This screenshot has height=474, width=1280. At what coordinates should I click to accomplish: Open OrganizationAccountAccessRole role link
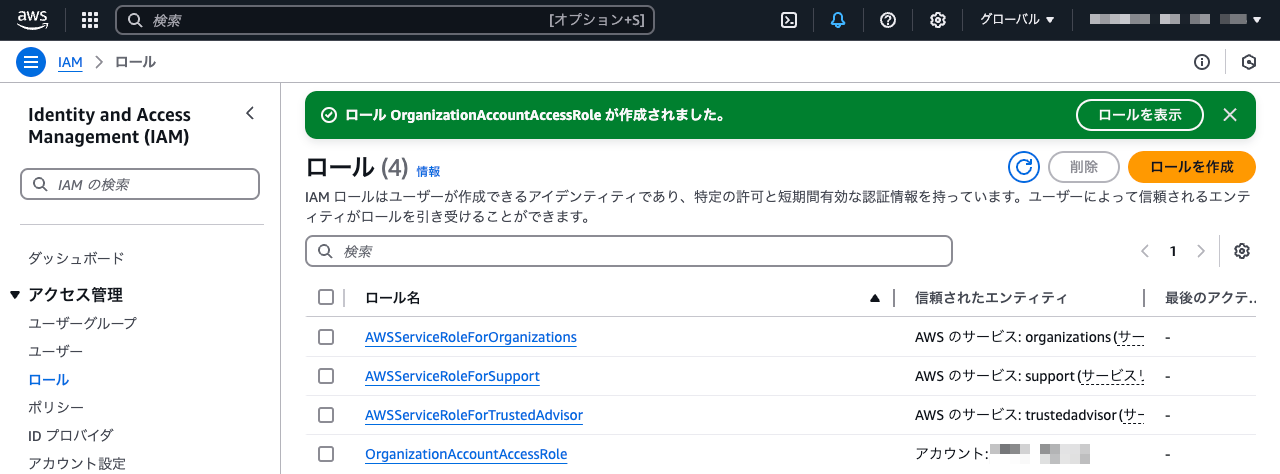coord(466,454)
